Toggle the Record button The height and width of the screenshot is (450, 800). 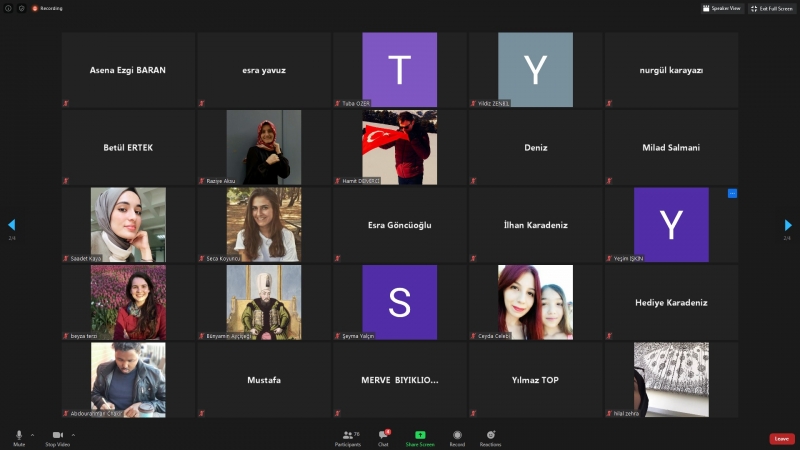pyautogui.click(x=457, y=437)
